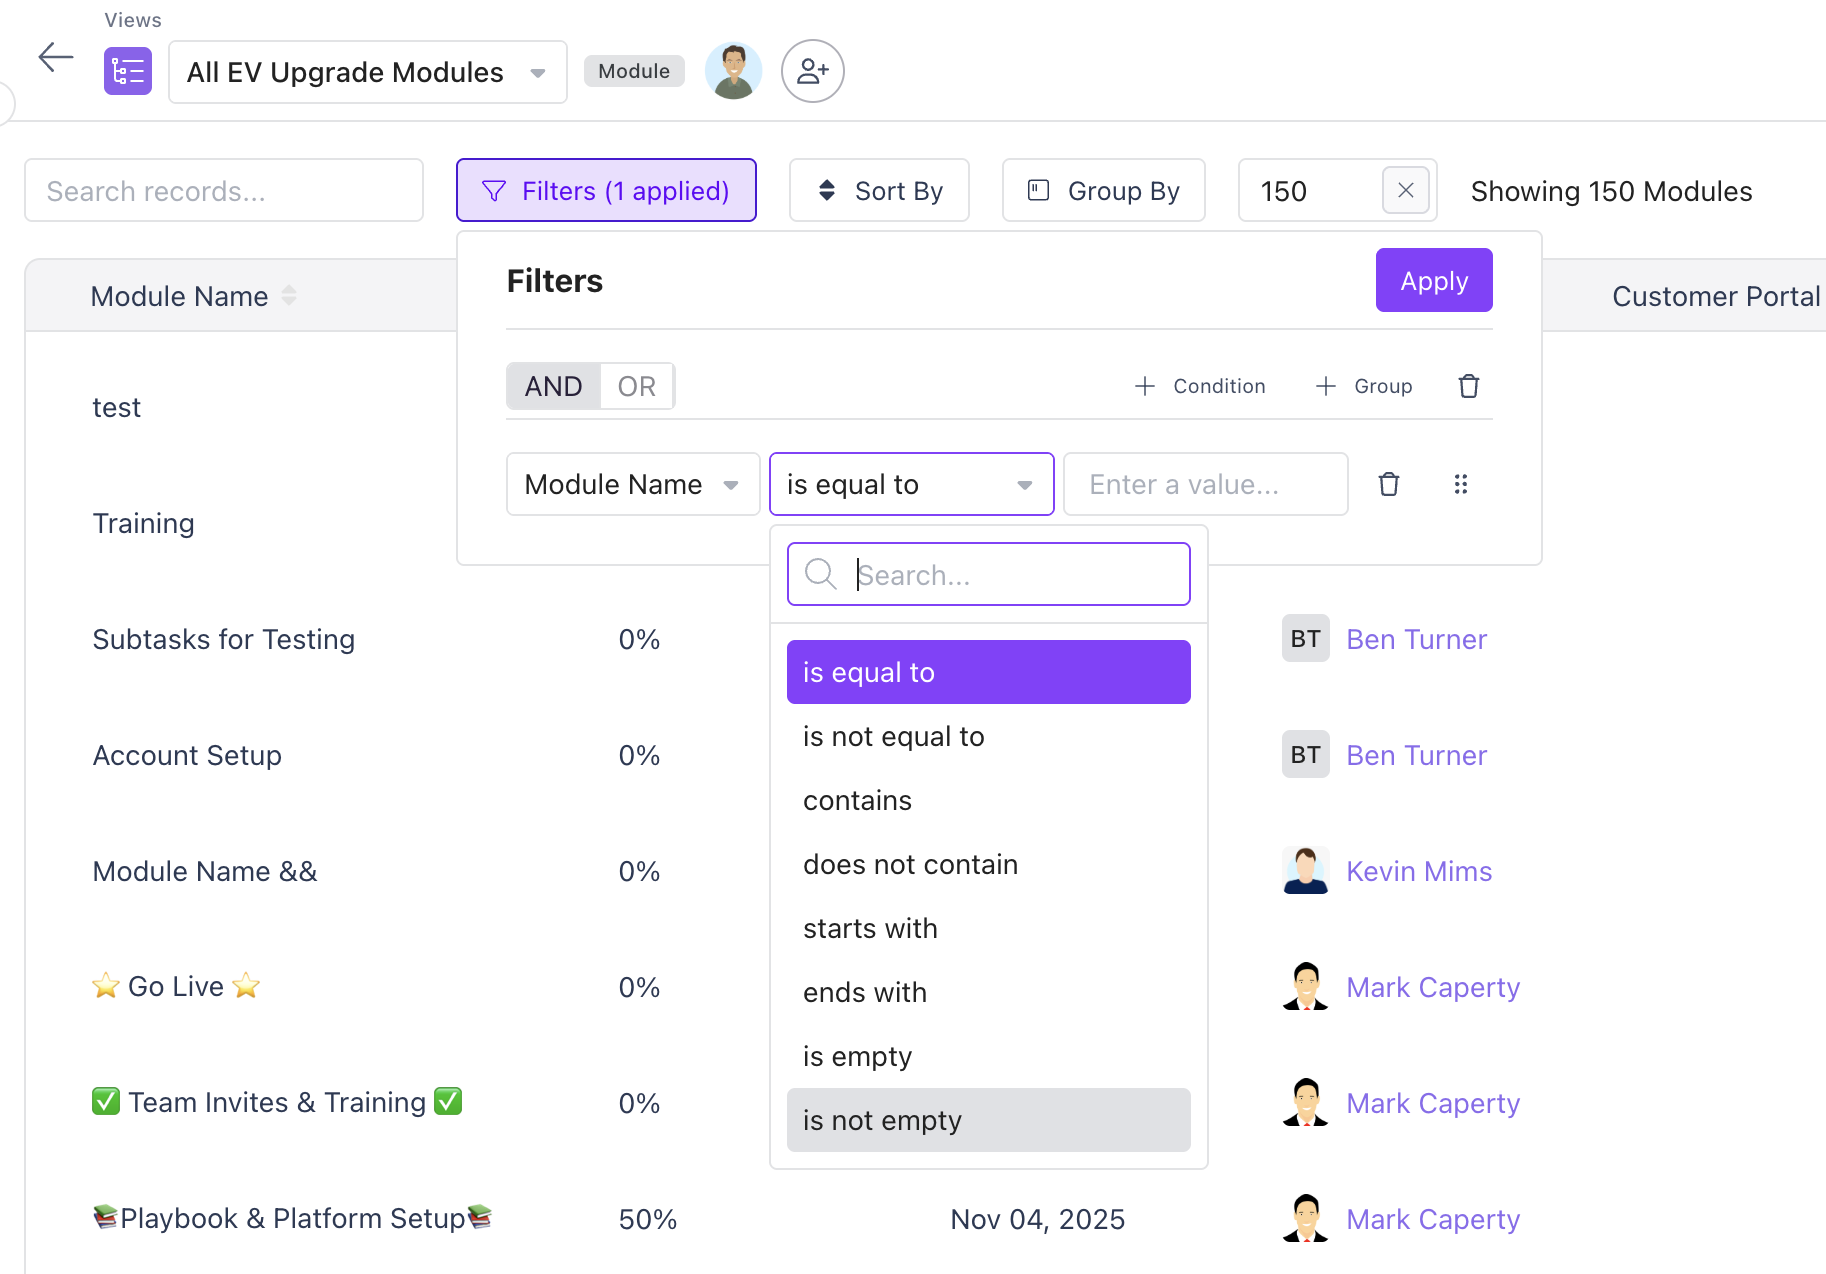Open Ben Turner link in Subtasks row
Screen dimensions: 1826x1274
pos(1416,639)
